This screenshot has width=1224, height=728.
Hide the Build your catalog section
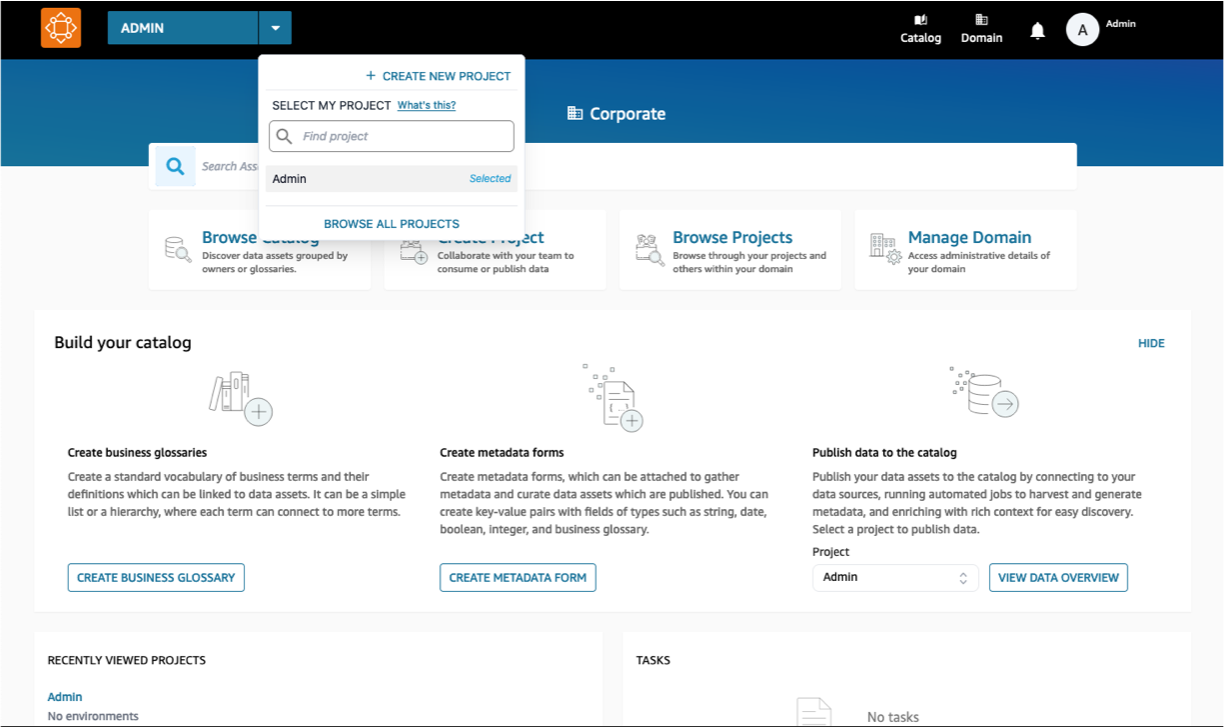pos(1151,343)
